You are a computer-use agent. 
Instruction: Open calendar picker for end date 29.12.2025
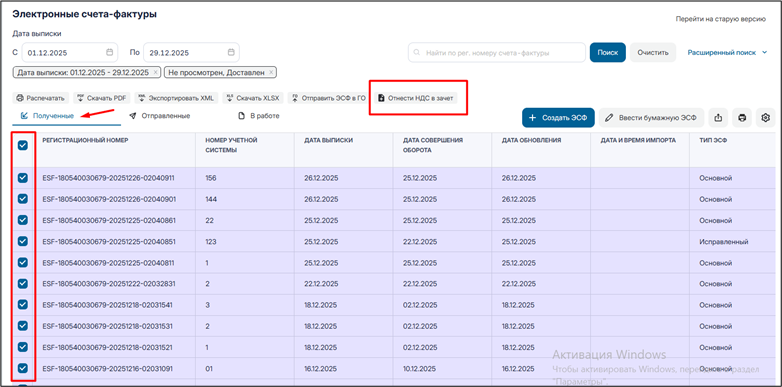[x=231, y=52]
